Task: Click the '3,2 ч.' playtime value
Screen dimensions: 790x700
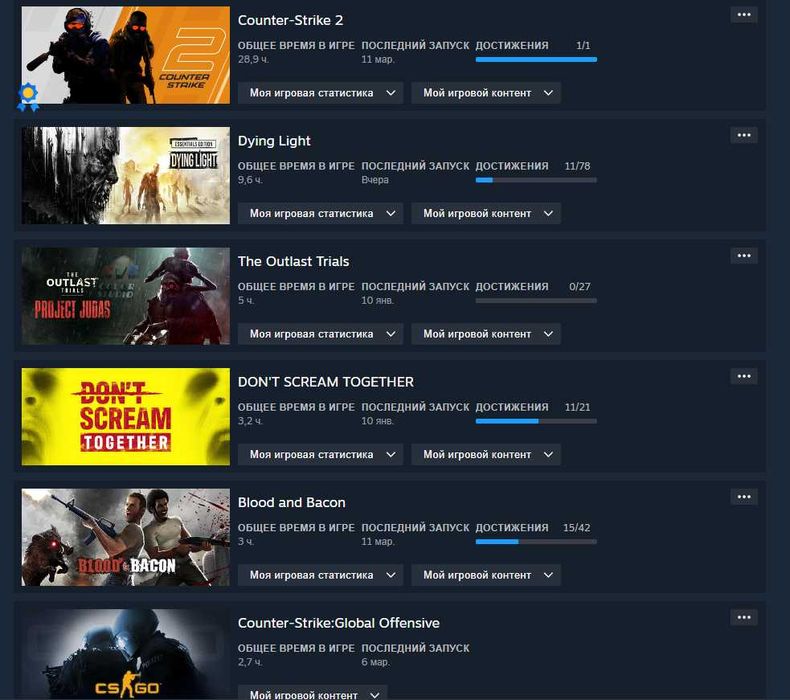Action: (250, 421)
